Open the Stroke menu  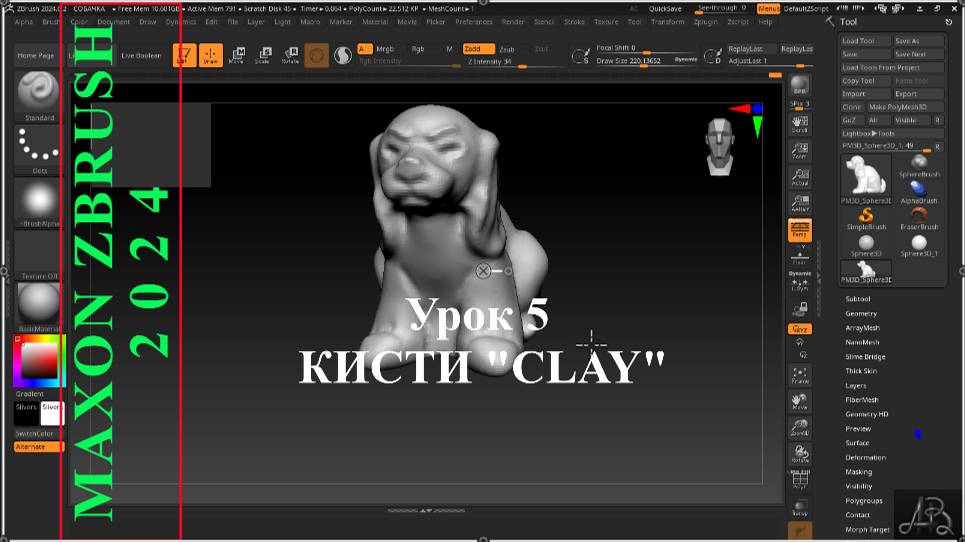coord(574,22)
